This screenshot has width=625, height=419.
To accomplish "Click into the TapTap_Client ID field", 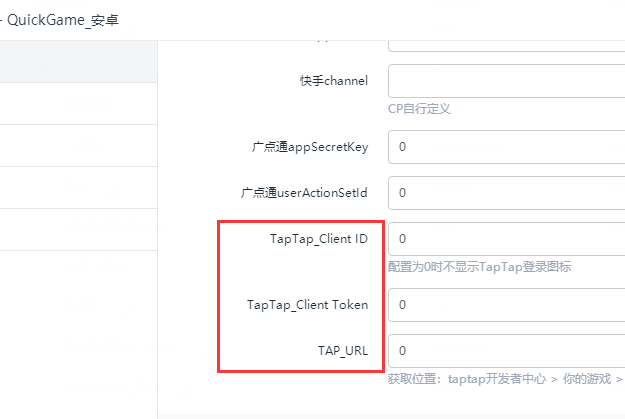I will click(x=507, y=239).
